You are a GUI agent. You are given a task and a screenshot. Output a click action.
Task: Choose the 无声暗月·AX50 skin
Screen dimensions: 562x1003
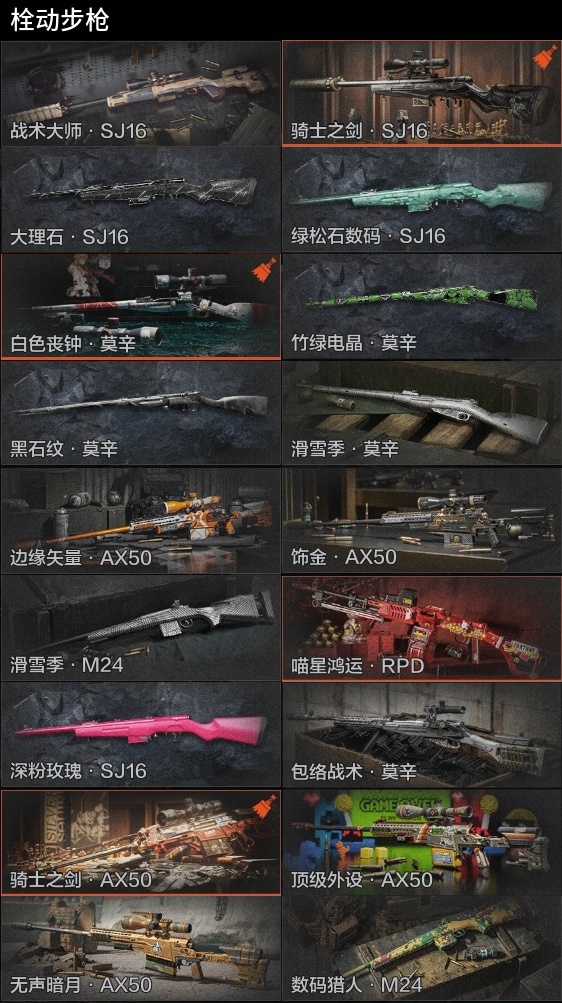click(x=141, y=949)
